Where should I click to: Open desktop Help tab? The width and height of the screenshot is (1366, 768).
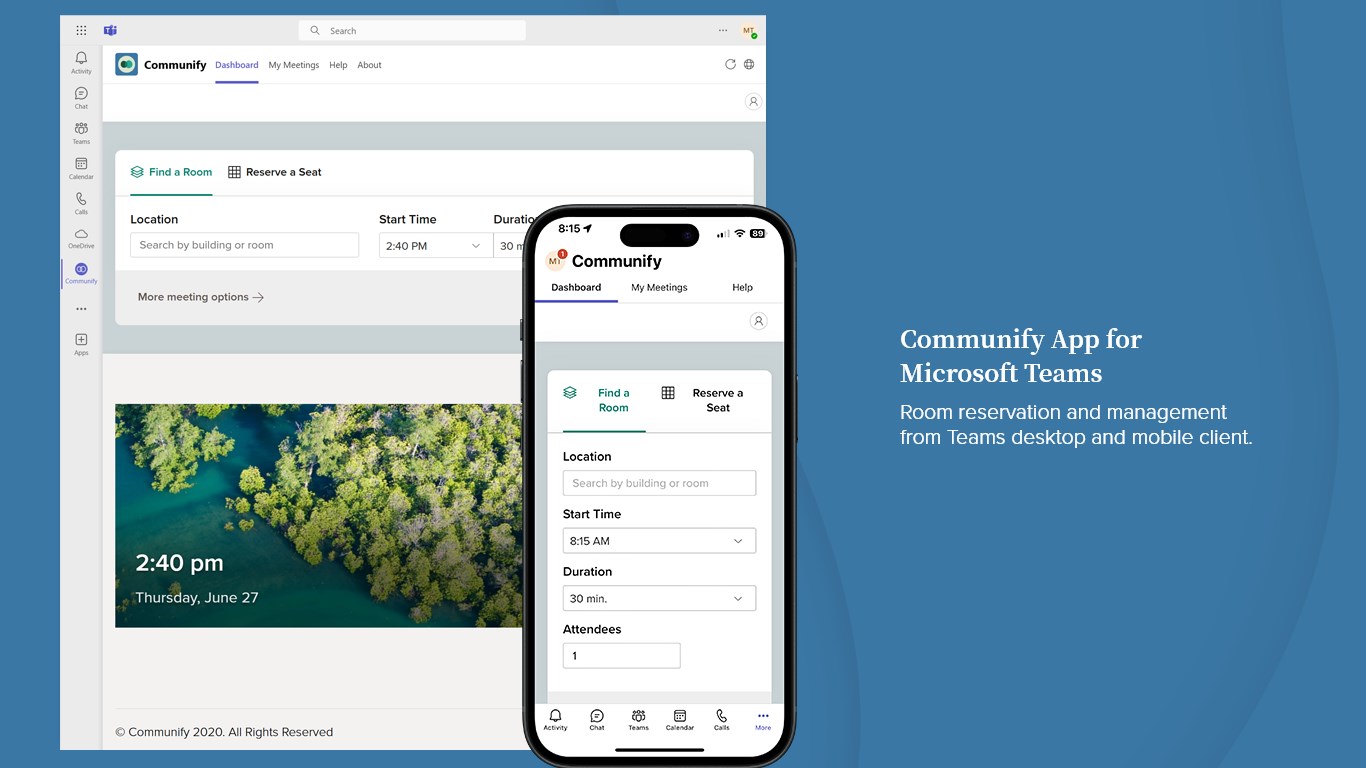338,65
